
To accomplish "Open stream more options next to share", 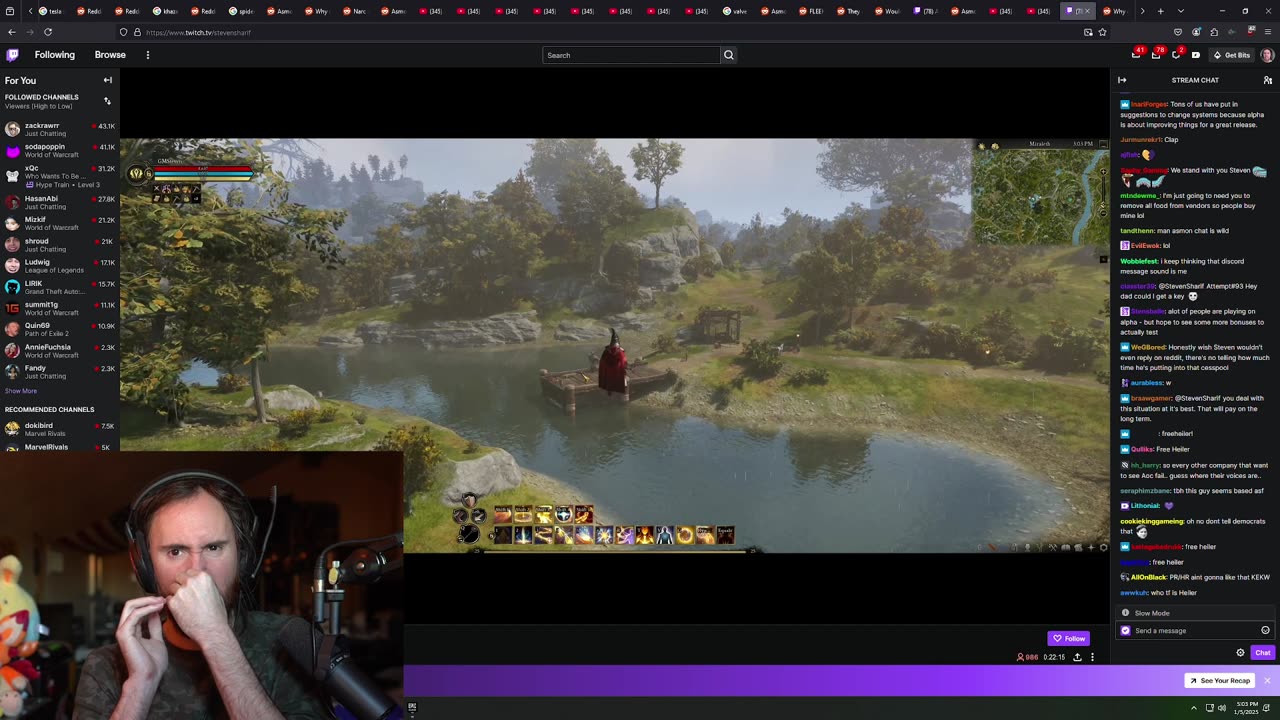I will point(1092,657).
